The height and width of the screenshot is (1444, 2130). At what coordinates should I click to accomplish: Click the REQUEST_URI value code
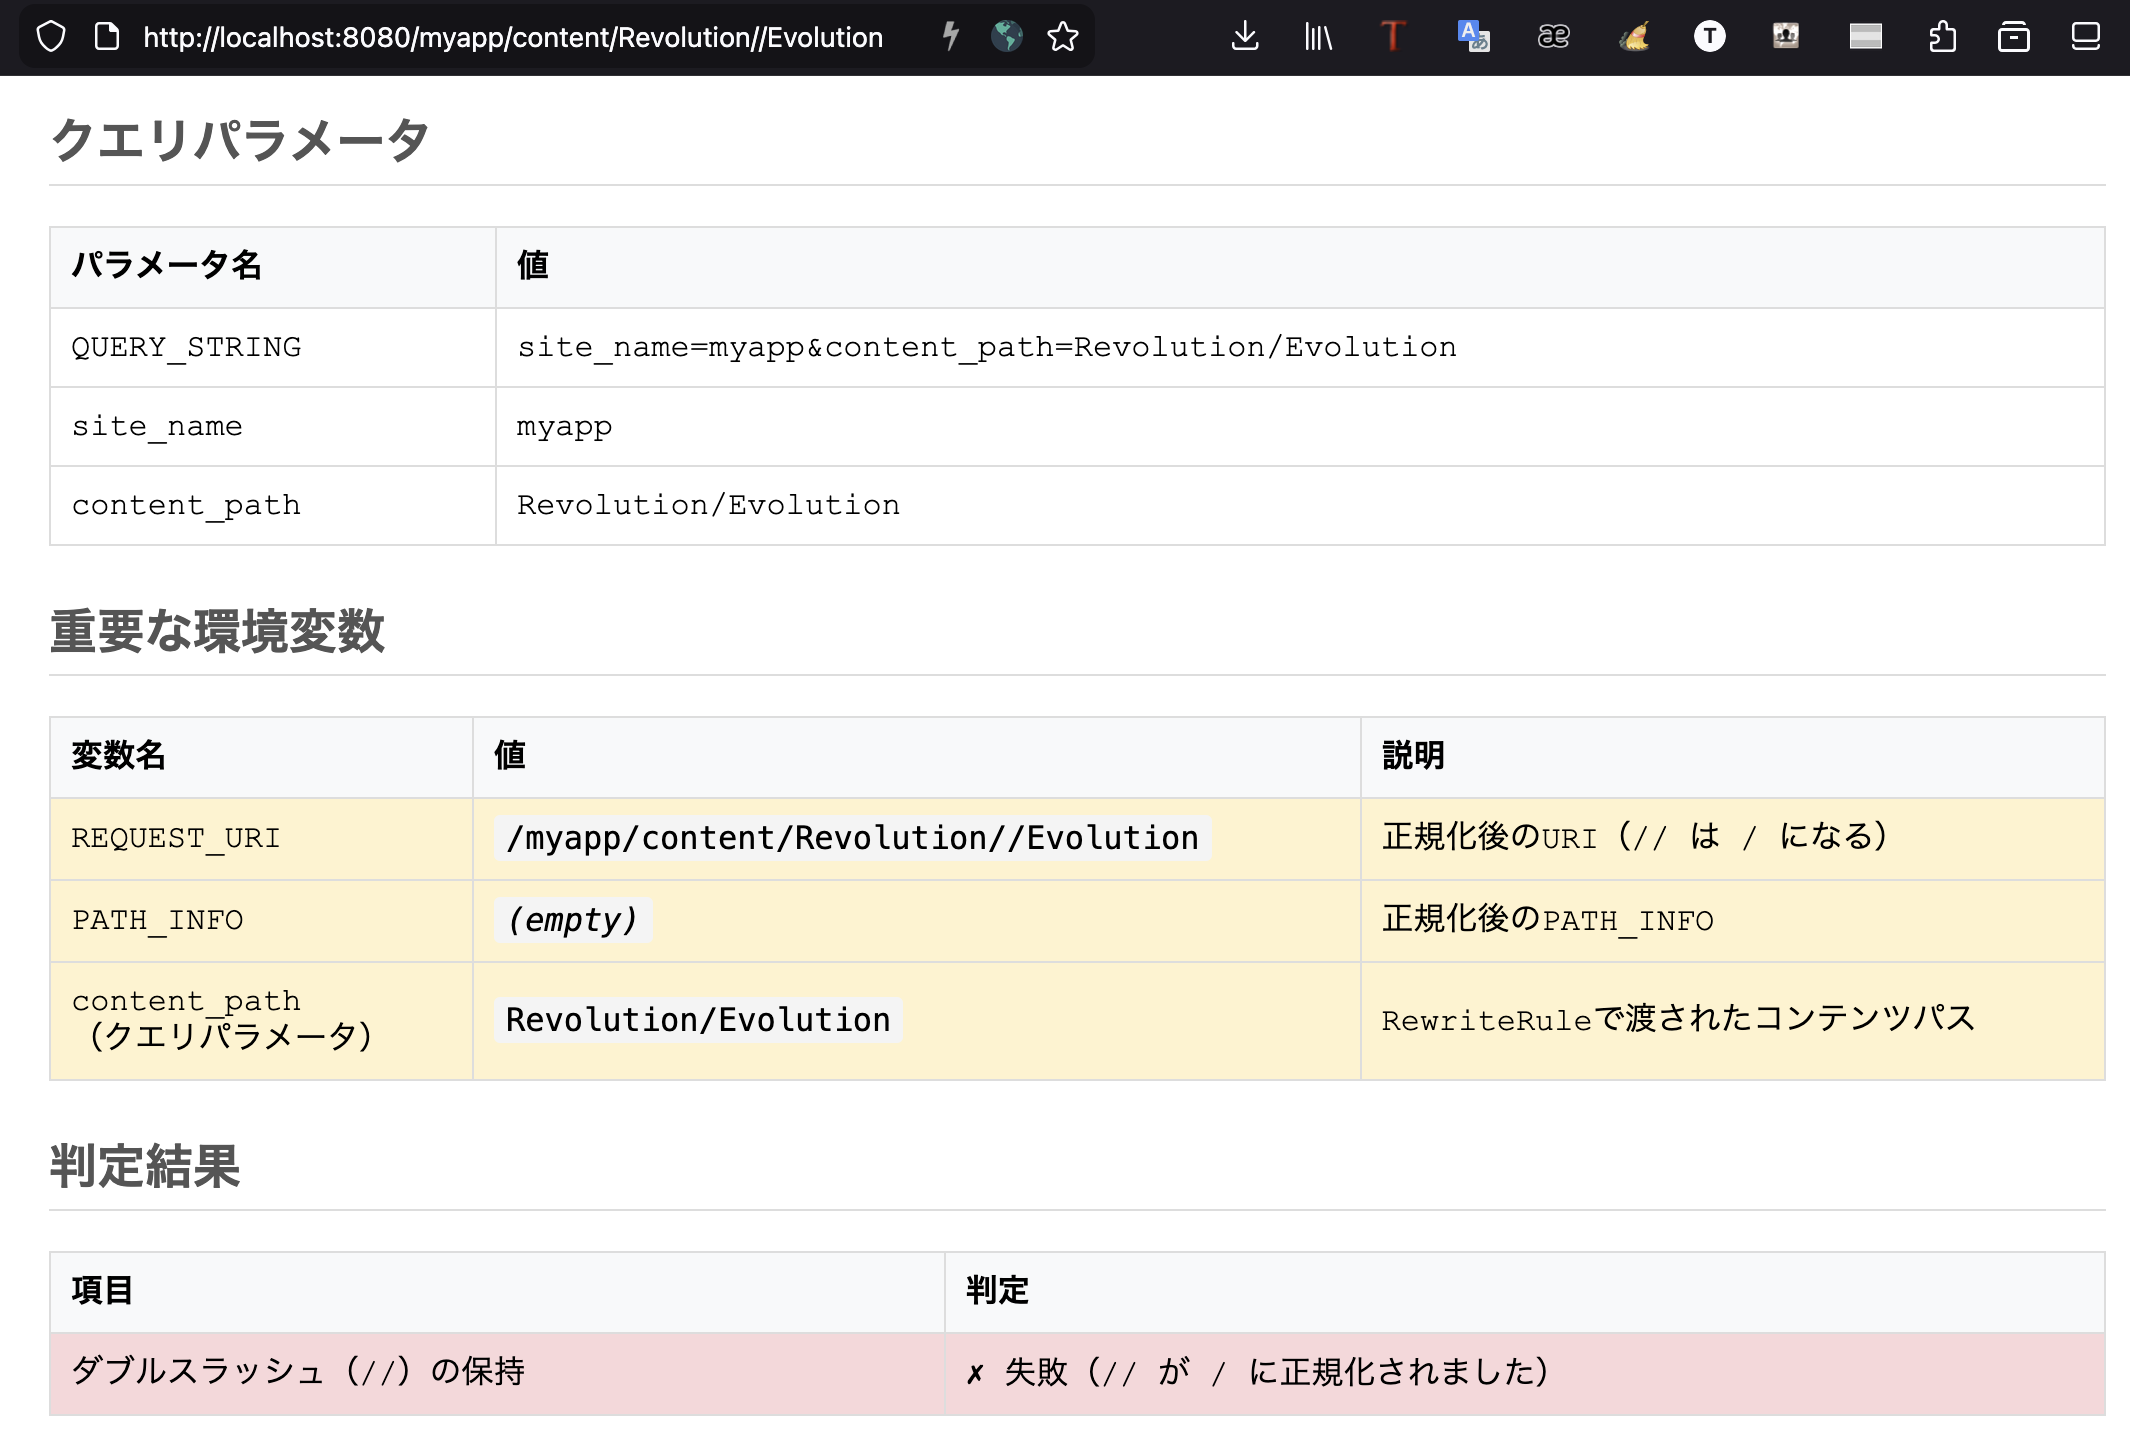(x=852, y=838)
